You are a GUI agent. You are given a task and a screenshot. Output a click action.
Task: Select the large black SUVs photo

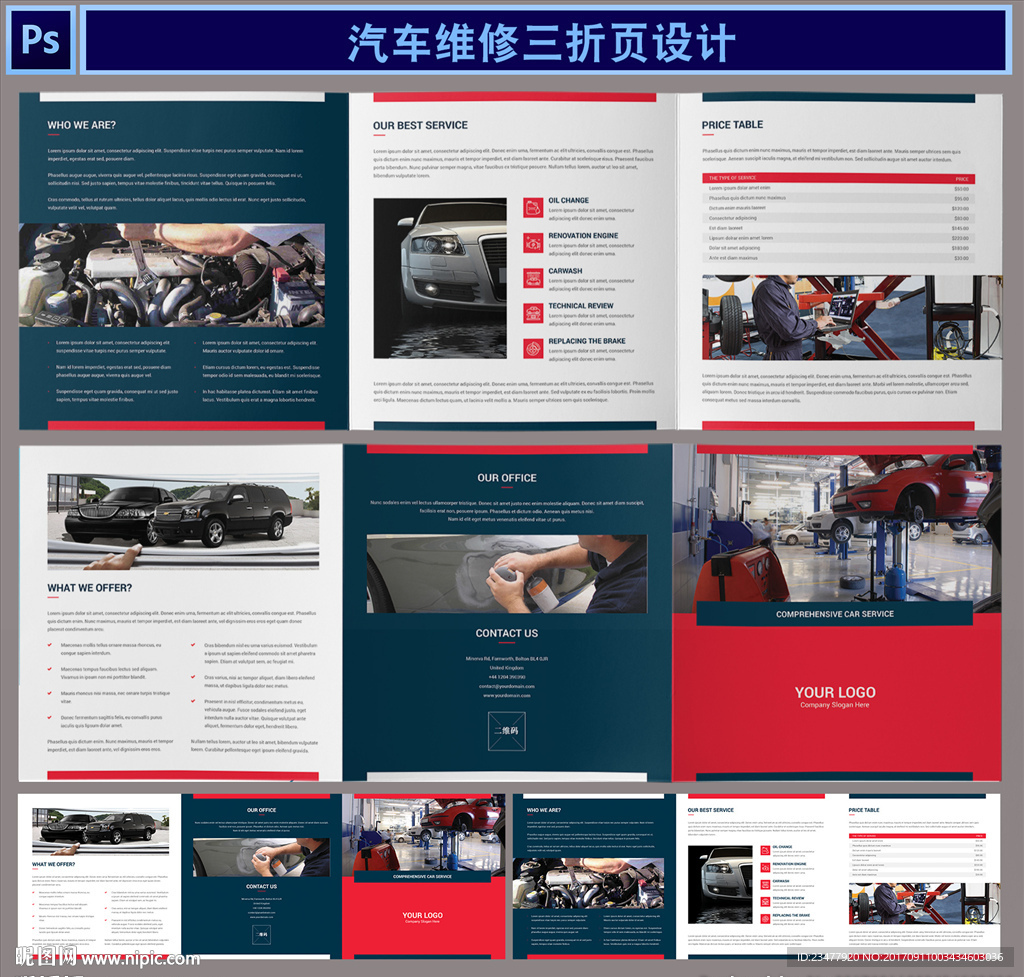184,522
